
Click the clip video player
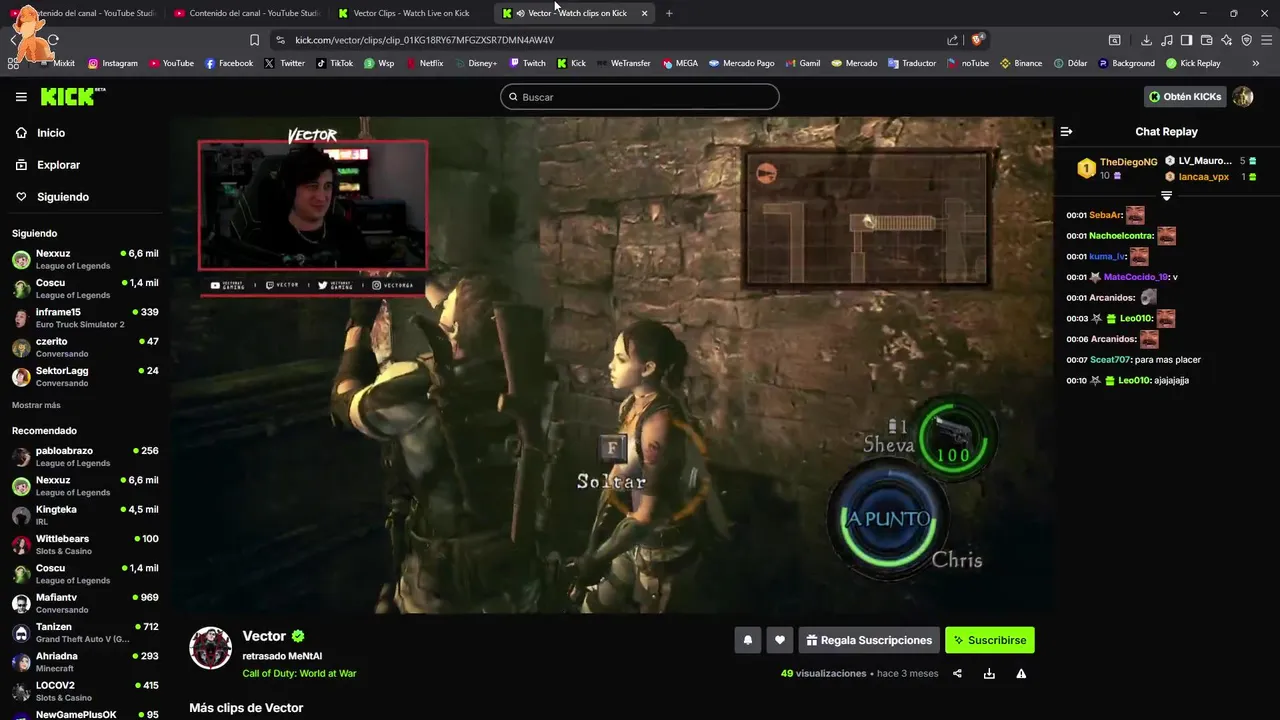pos(611,365)
